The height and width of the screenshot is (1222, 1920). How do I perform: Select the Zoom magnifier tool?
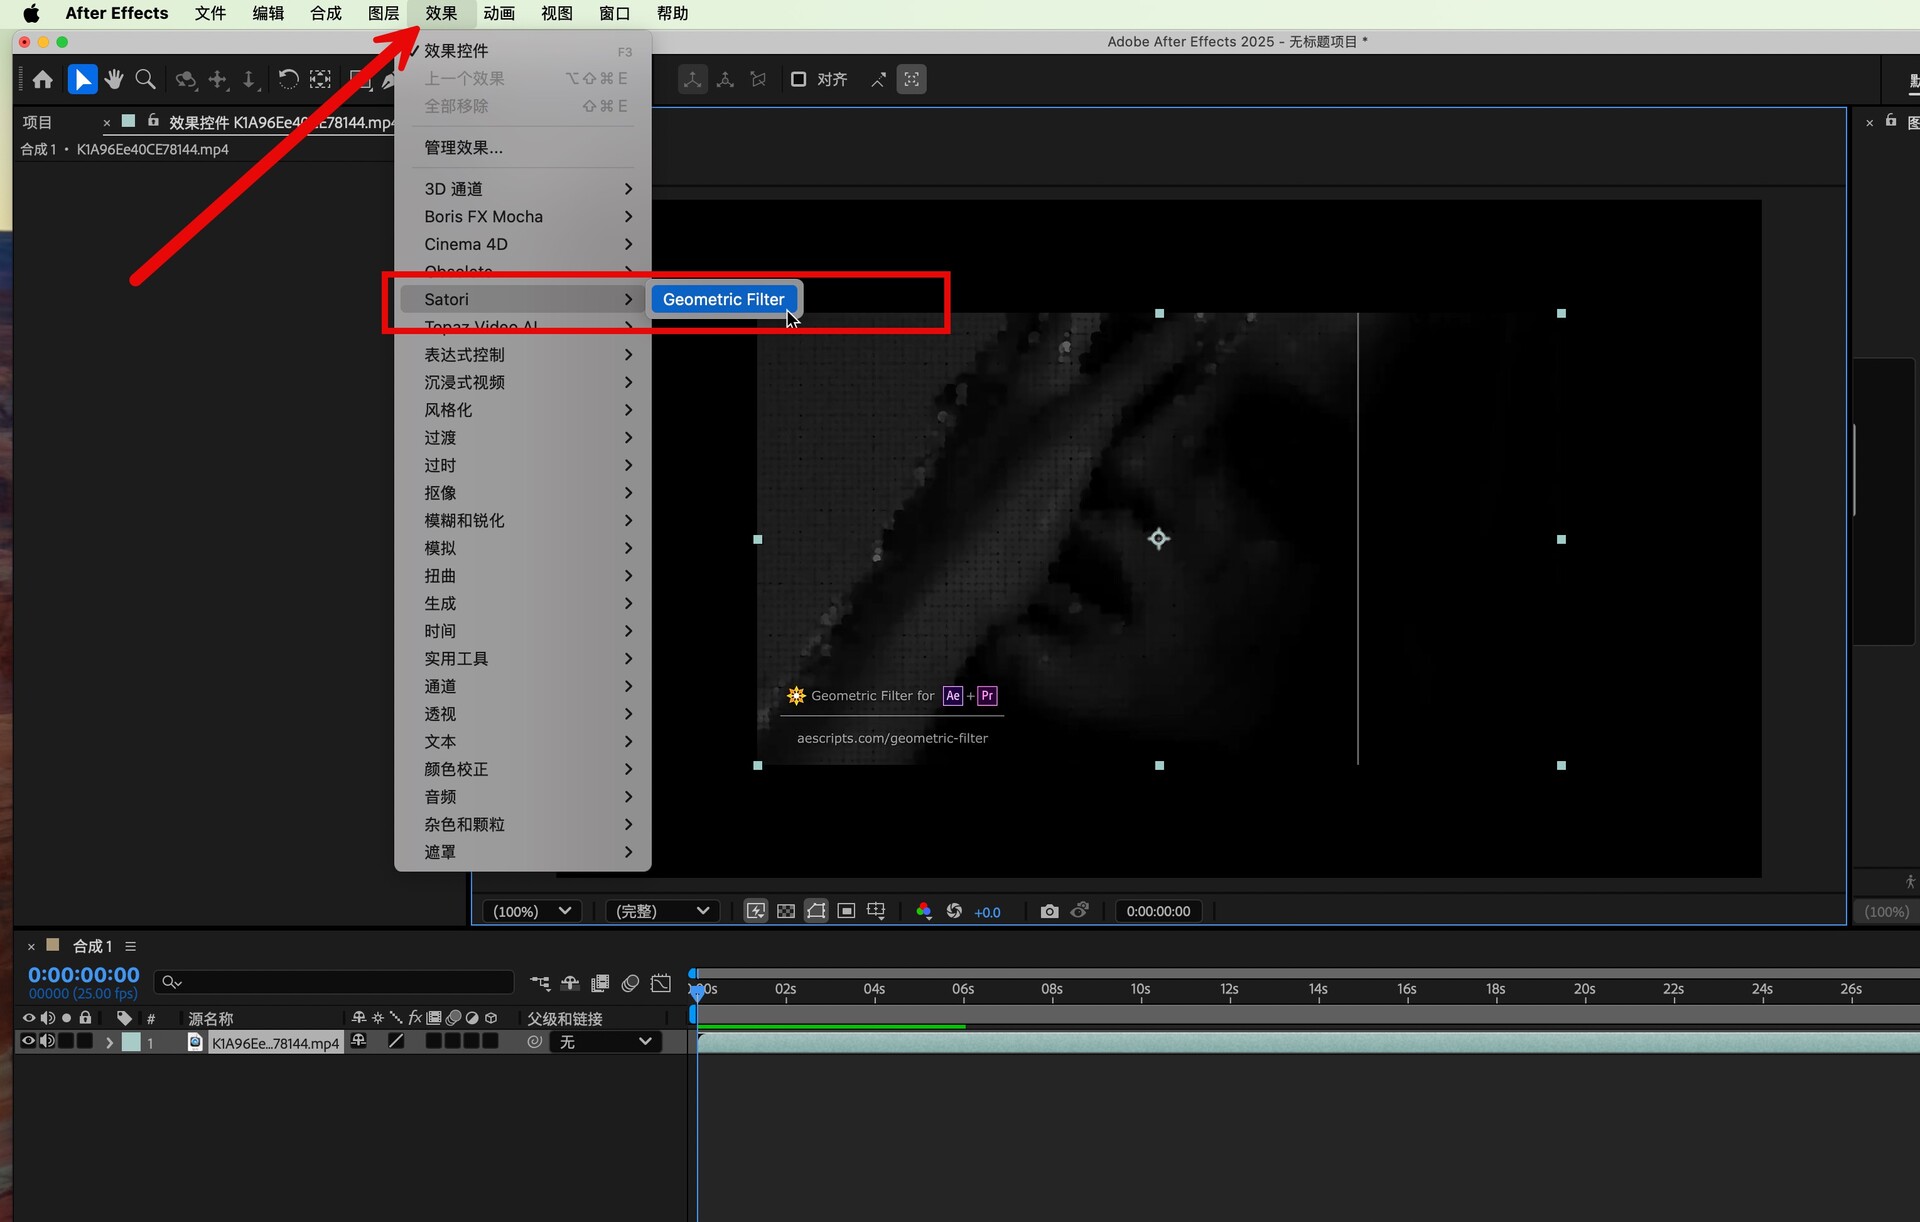[146, 79]
